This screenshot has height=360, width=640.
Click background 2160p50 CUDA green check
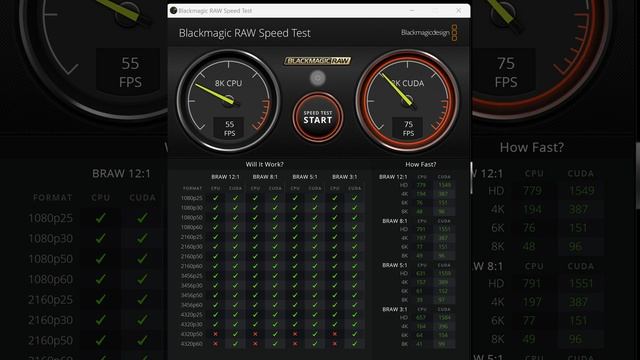point(142,340)
